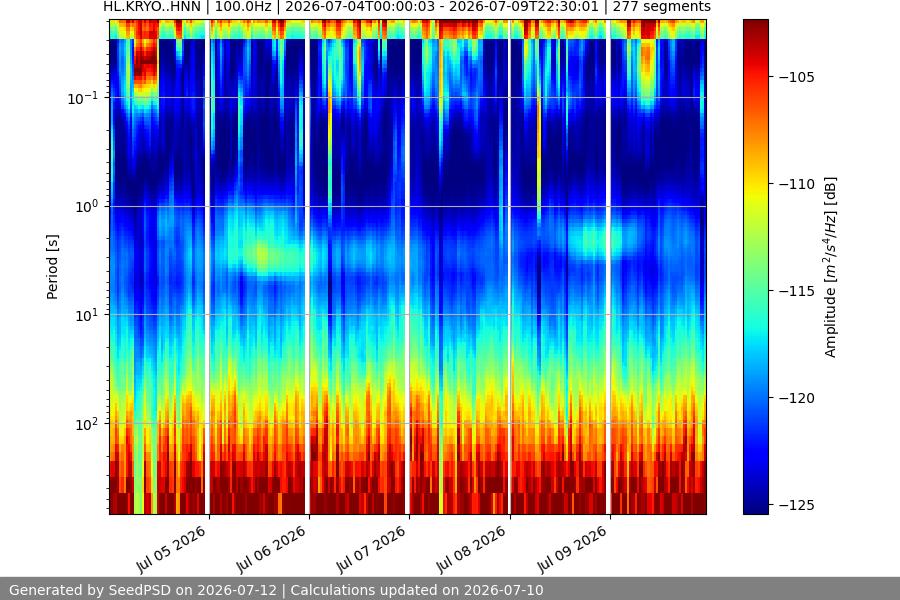This screenshot has height=600, width=900.
Task: Click the plot title starting HL.KRYO..HNN
Action: click(x=406, y=7)
